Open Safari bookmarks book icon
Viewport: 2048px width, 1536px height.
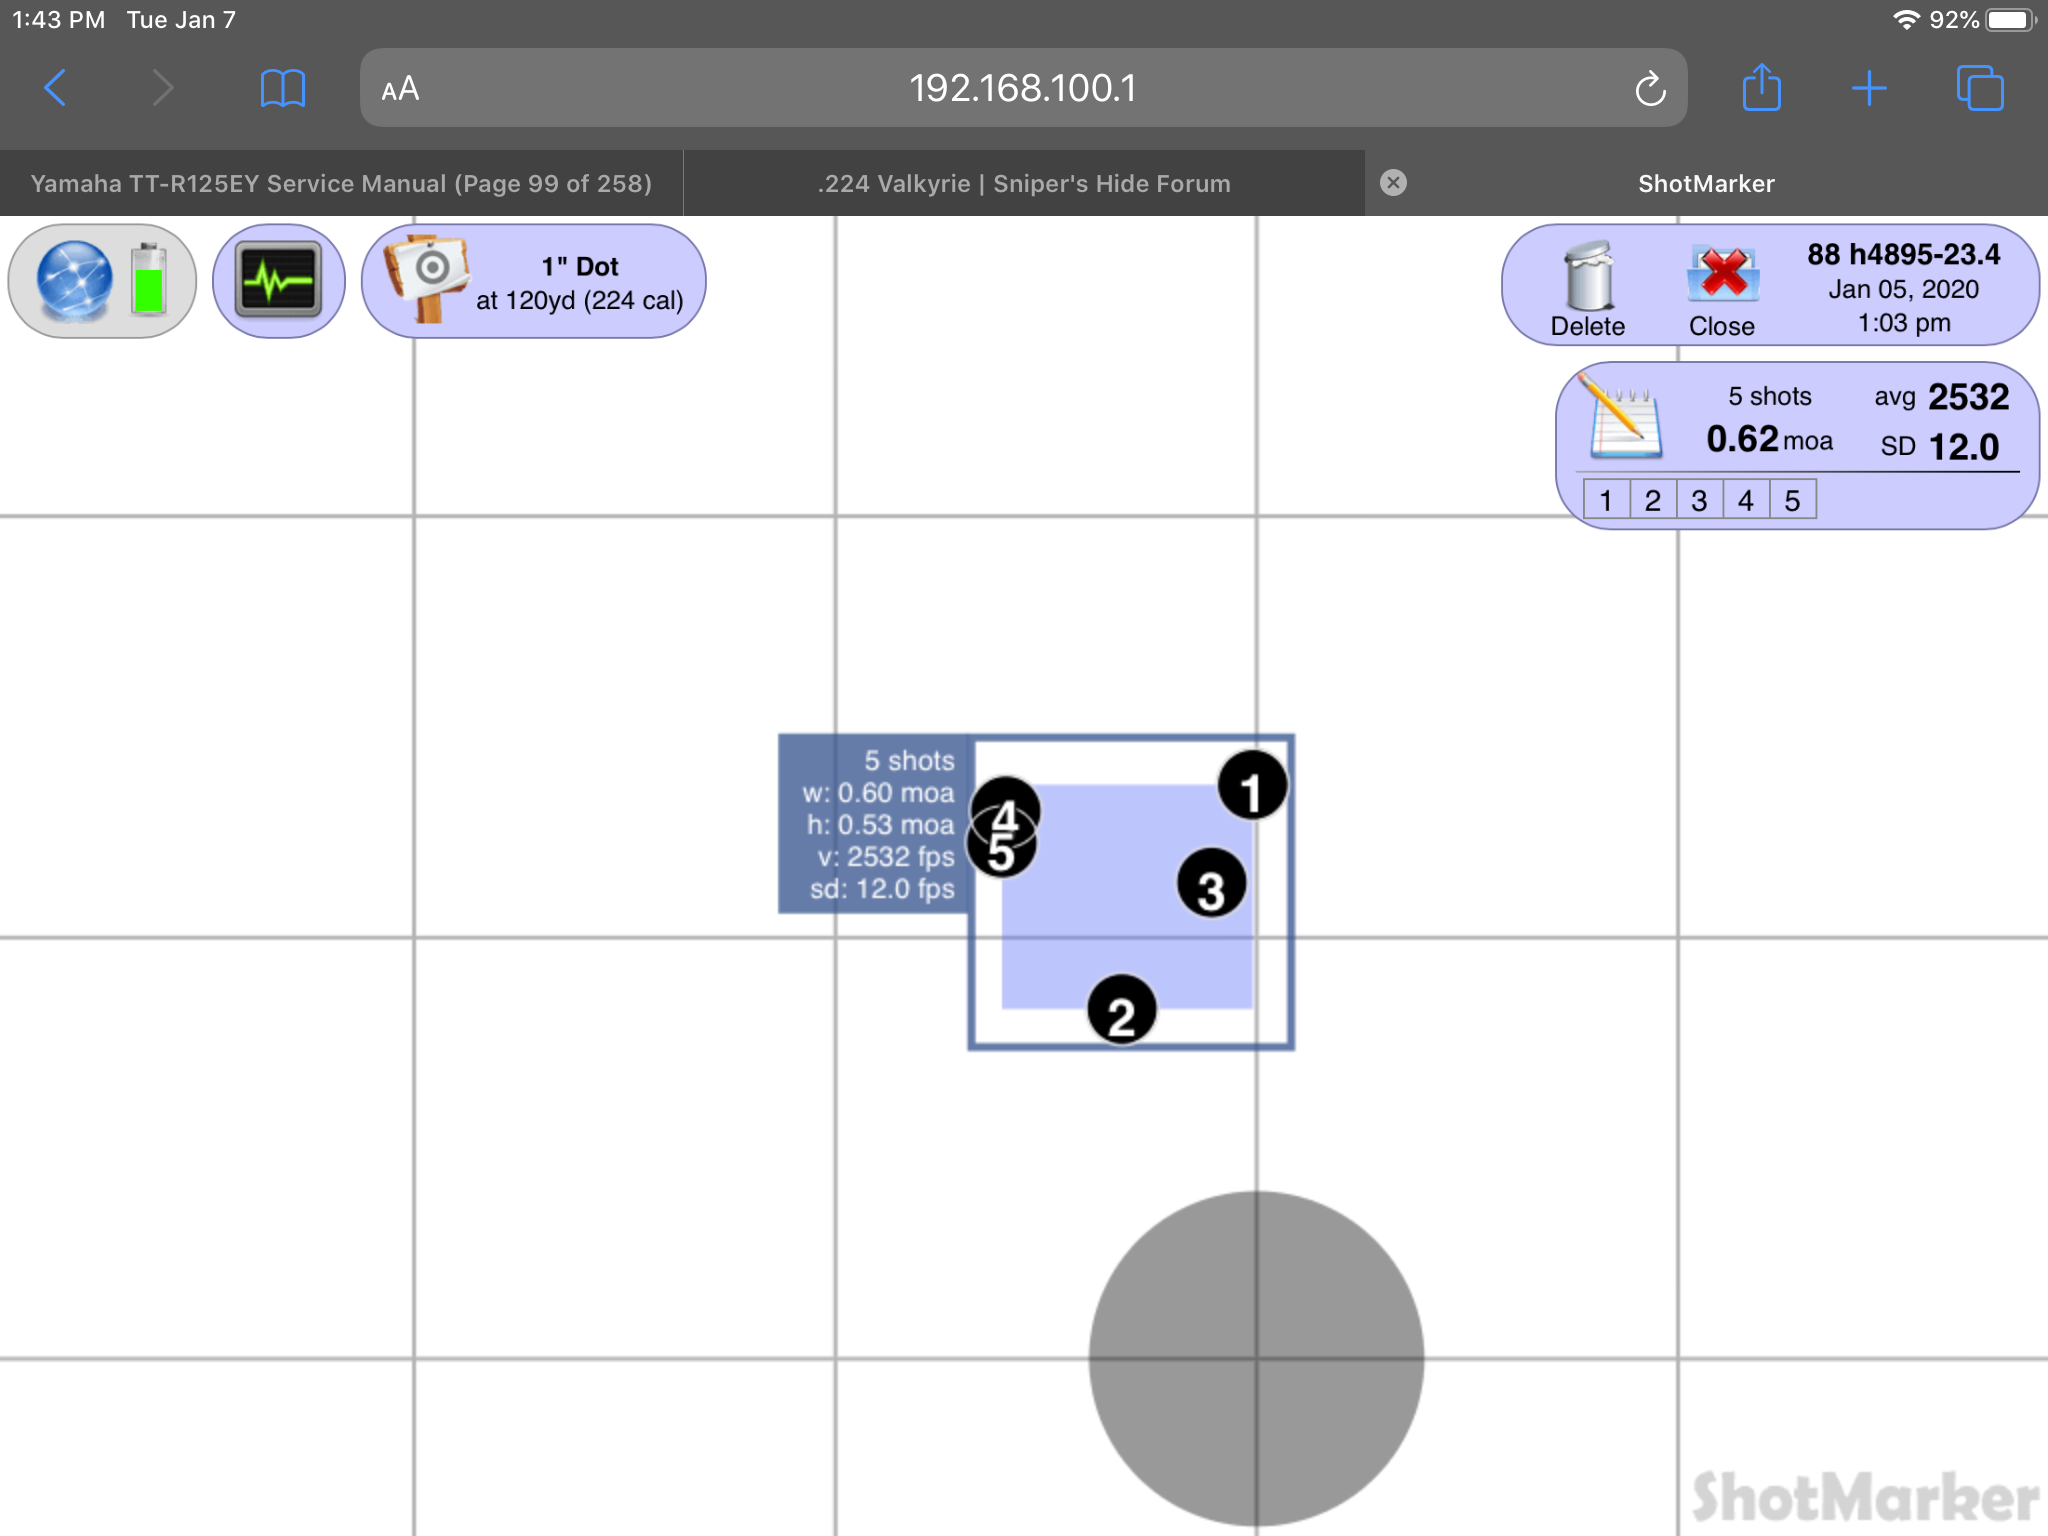click(x=282, y=88)
